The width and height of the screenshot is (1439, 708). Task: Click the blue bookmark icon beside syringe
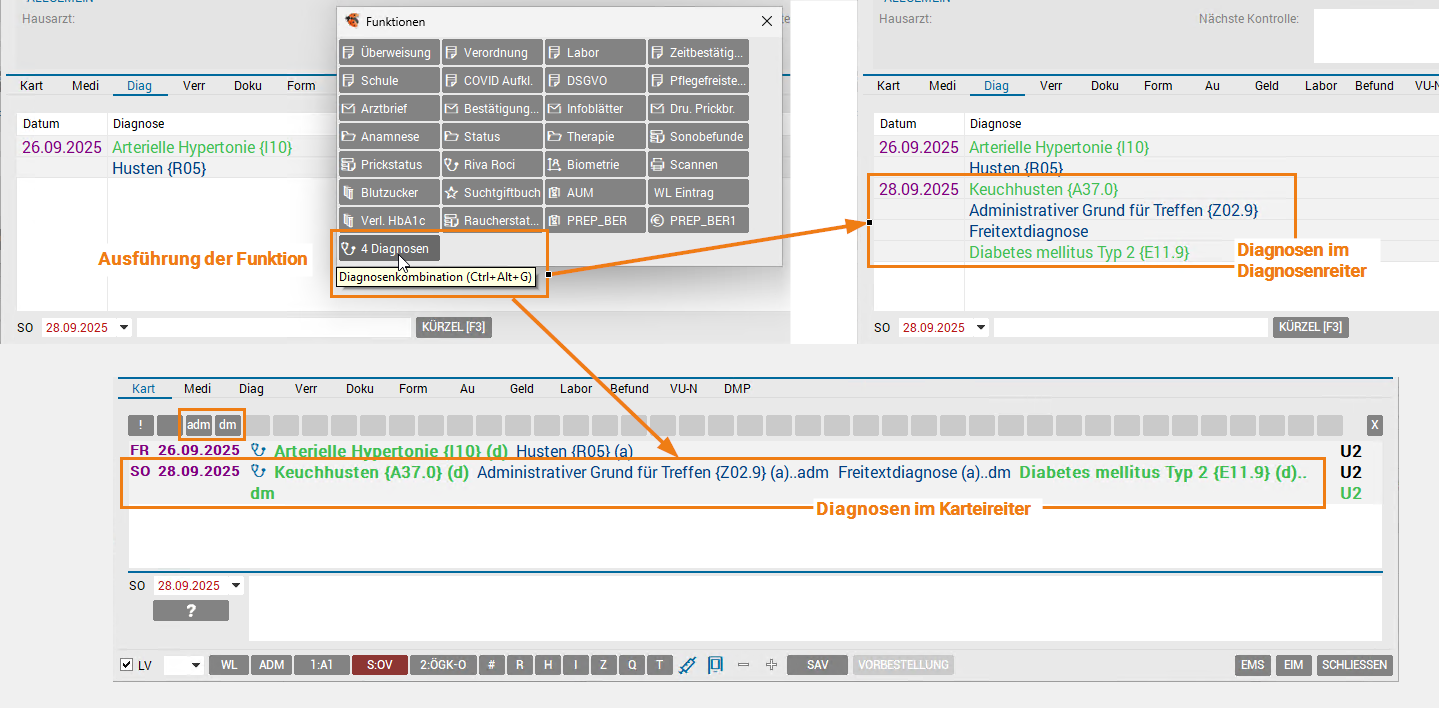click(x=715, y=665)
